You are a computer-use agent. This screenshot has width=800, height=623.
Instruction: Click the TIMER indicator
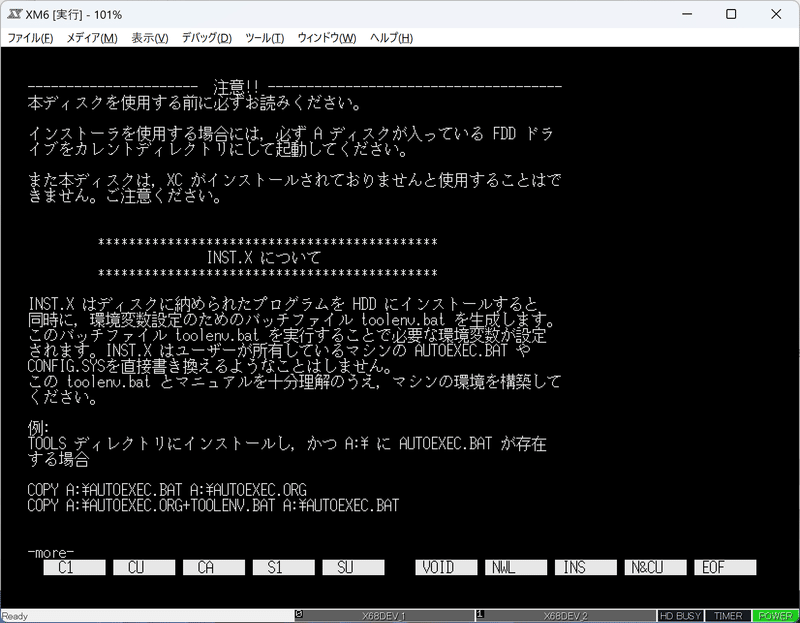728,616
